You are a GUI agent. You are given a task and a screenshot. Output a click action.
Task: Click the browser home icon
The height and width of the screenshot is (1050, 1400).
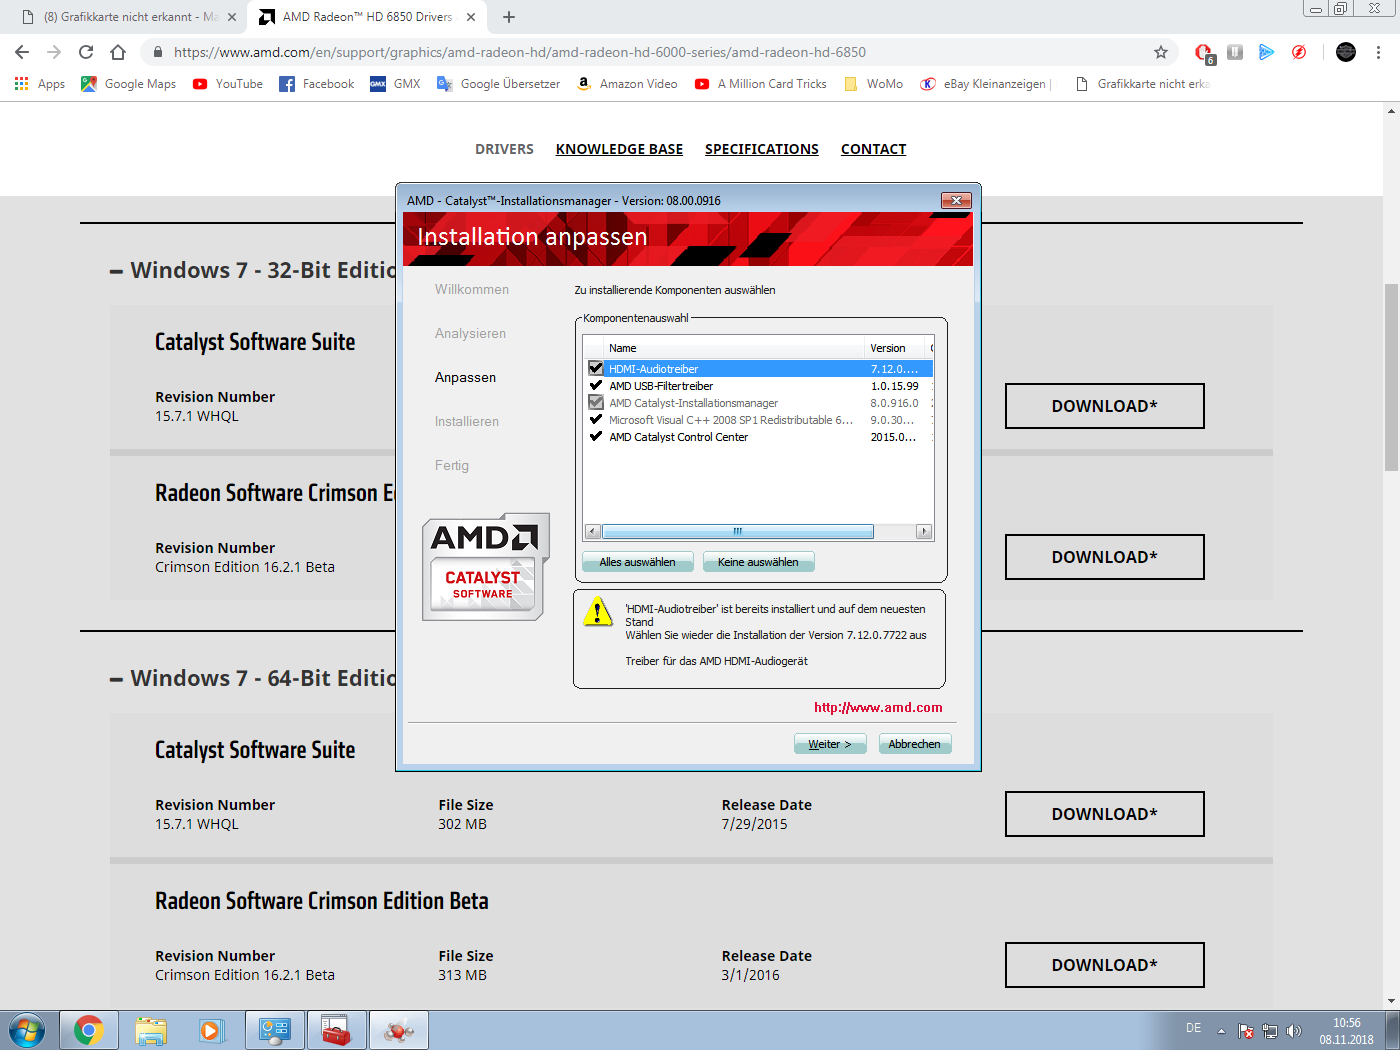pyautogui.click(x=118, y=52)
